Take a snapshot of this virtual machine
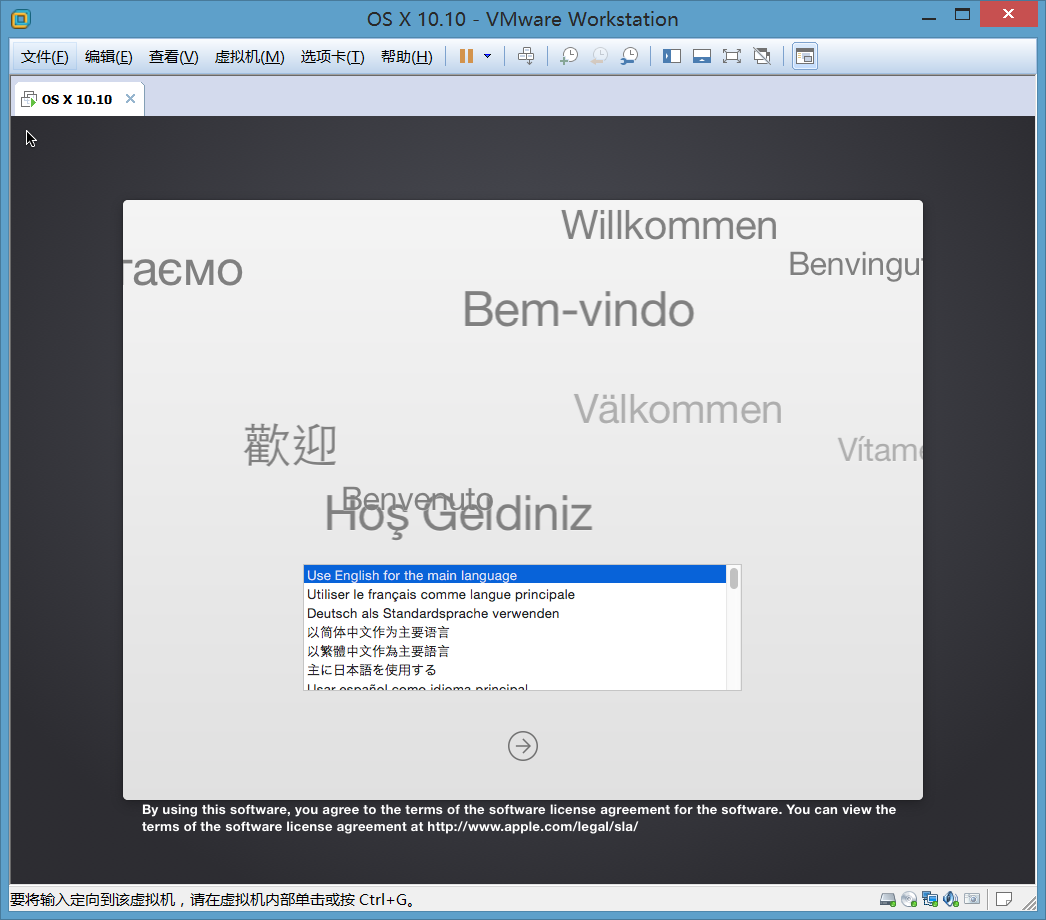The image size is (1046, 920). point(568,56)
